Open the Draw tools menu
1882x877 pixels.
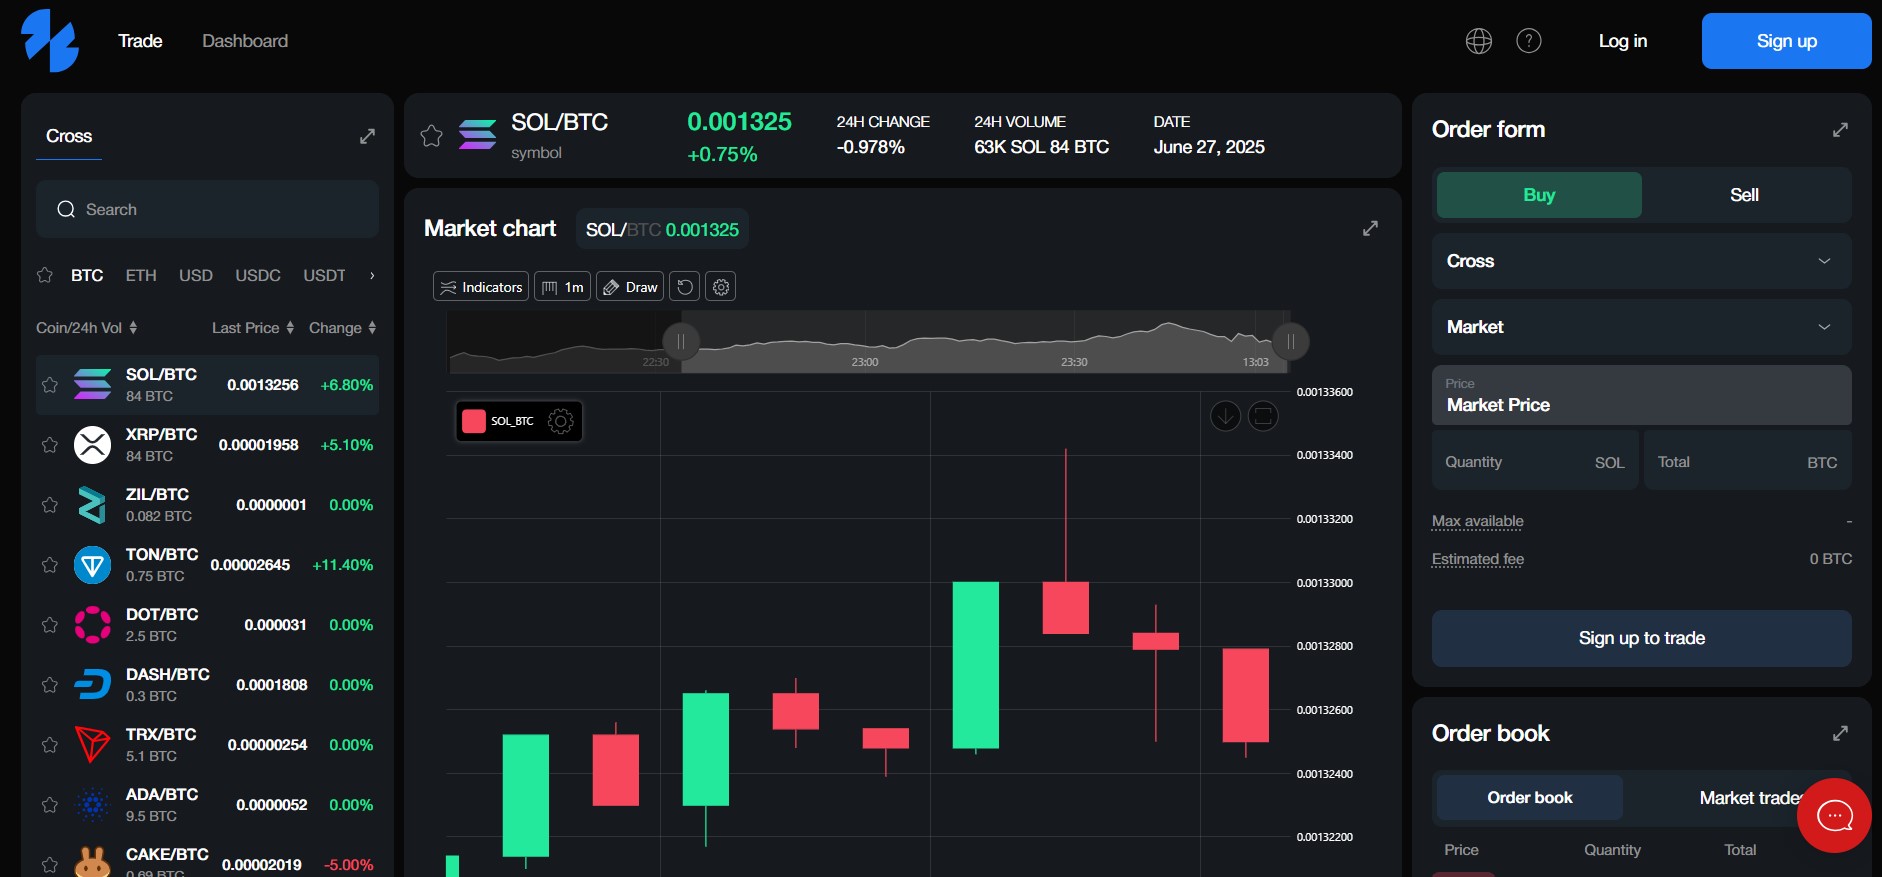630,287
